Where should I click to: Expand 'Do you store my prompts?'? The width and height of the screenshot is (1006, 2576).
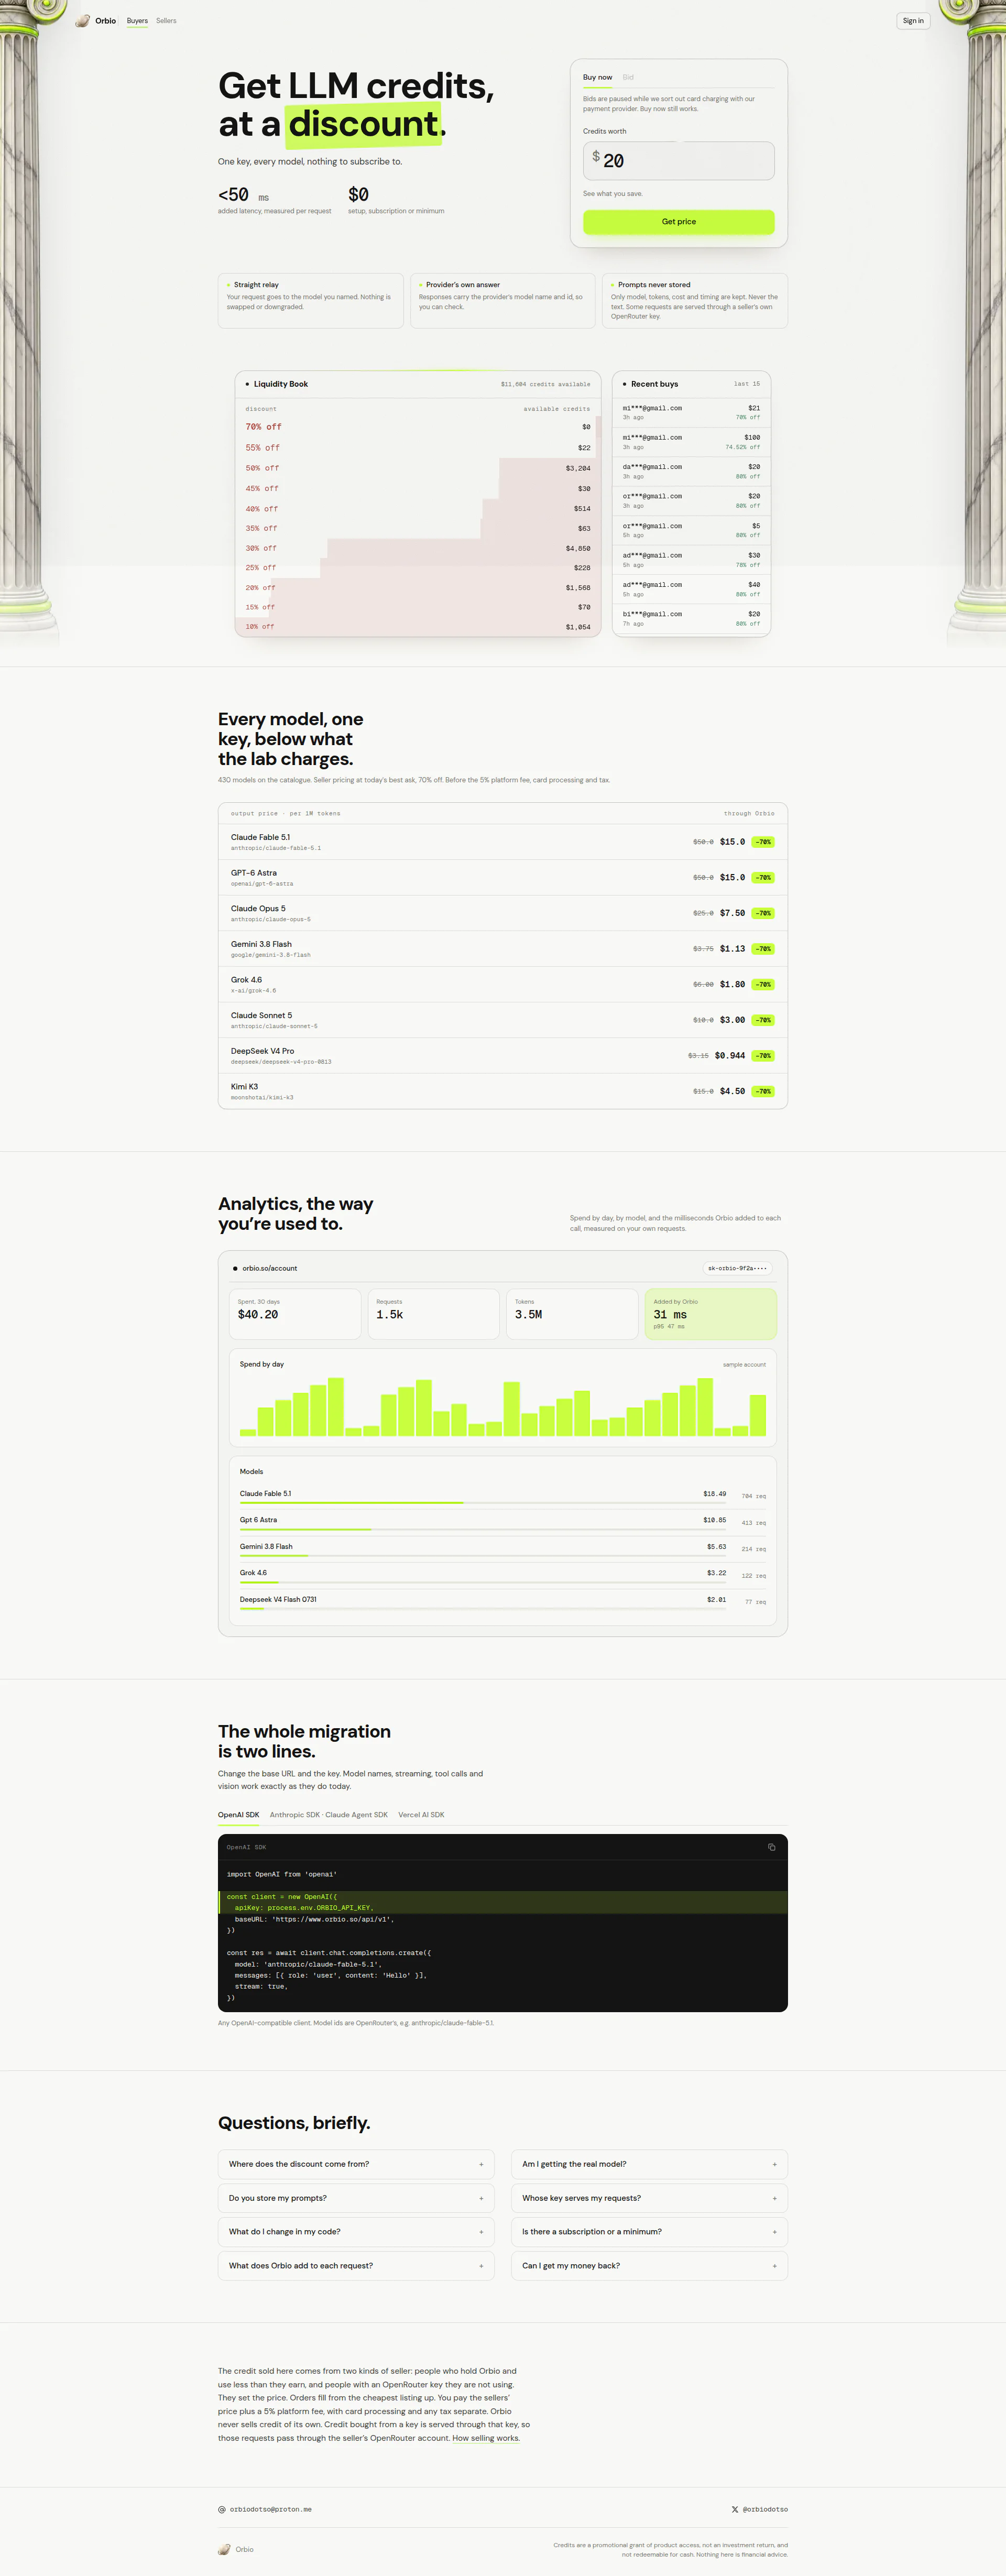[x=356, y=2198]
